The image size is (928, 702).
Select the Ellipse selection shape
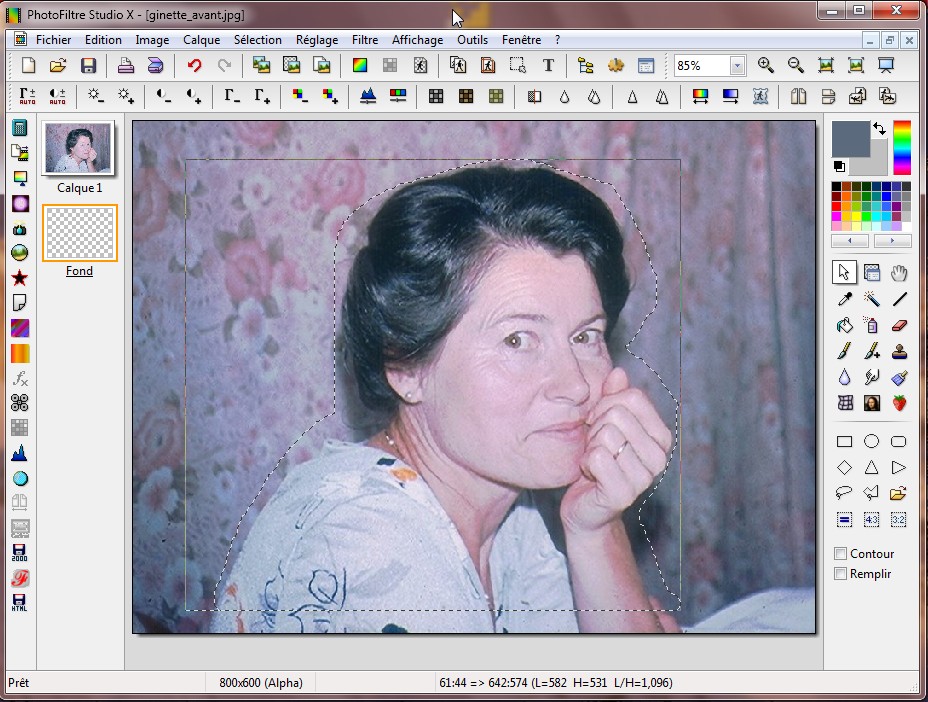tap(871, 441)
